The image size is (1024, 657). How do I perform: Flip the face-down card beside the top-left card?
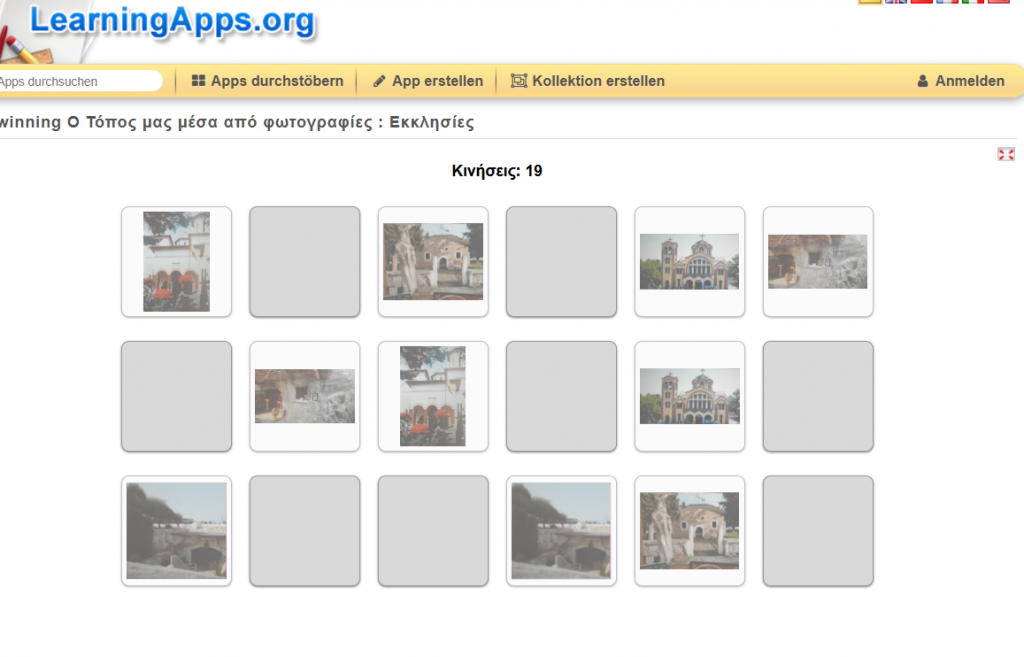tap(304, 262)
